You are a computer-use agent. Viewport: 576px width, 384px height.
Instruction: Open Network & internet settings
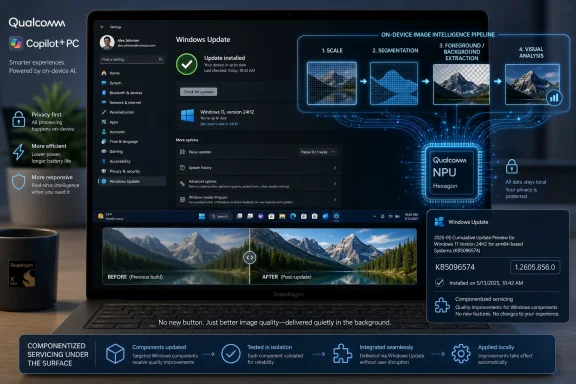(x=132, y=103)
